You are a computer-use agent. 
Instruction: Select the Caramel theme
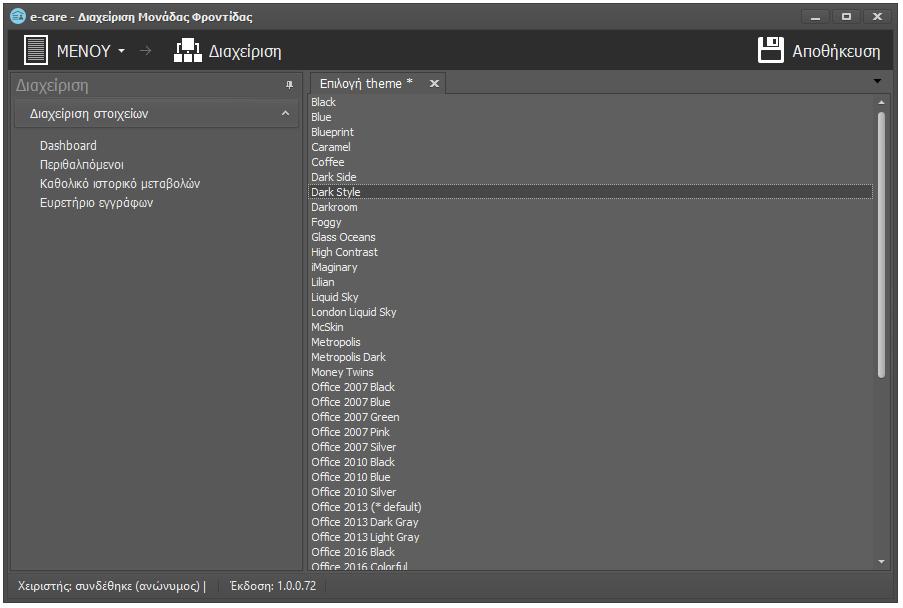pos(591,147)
